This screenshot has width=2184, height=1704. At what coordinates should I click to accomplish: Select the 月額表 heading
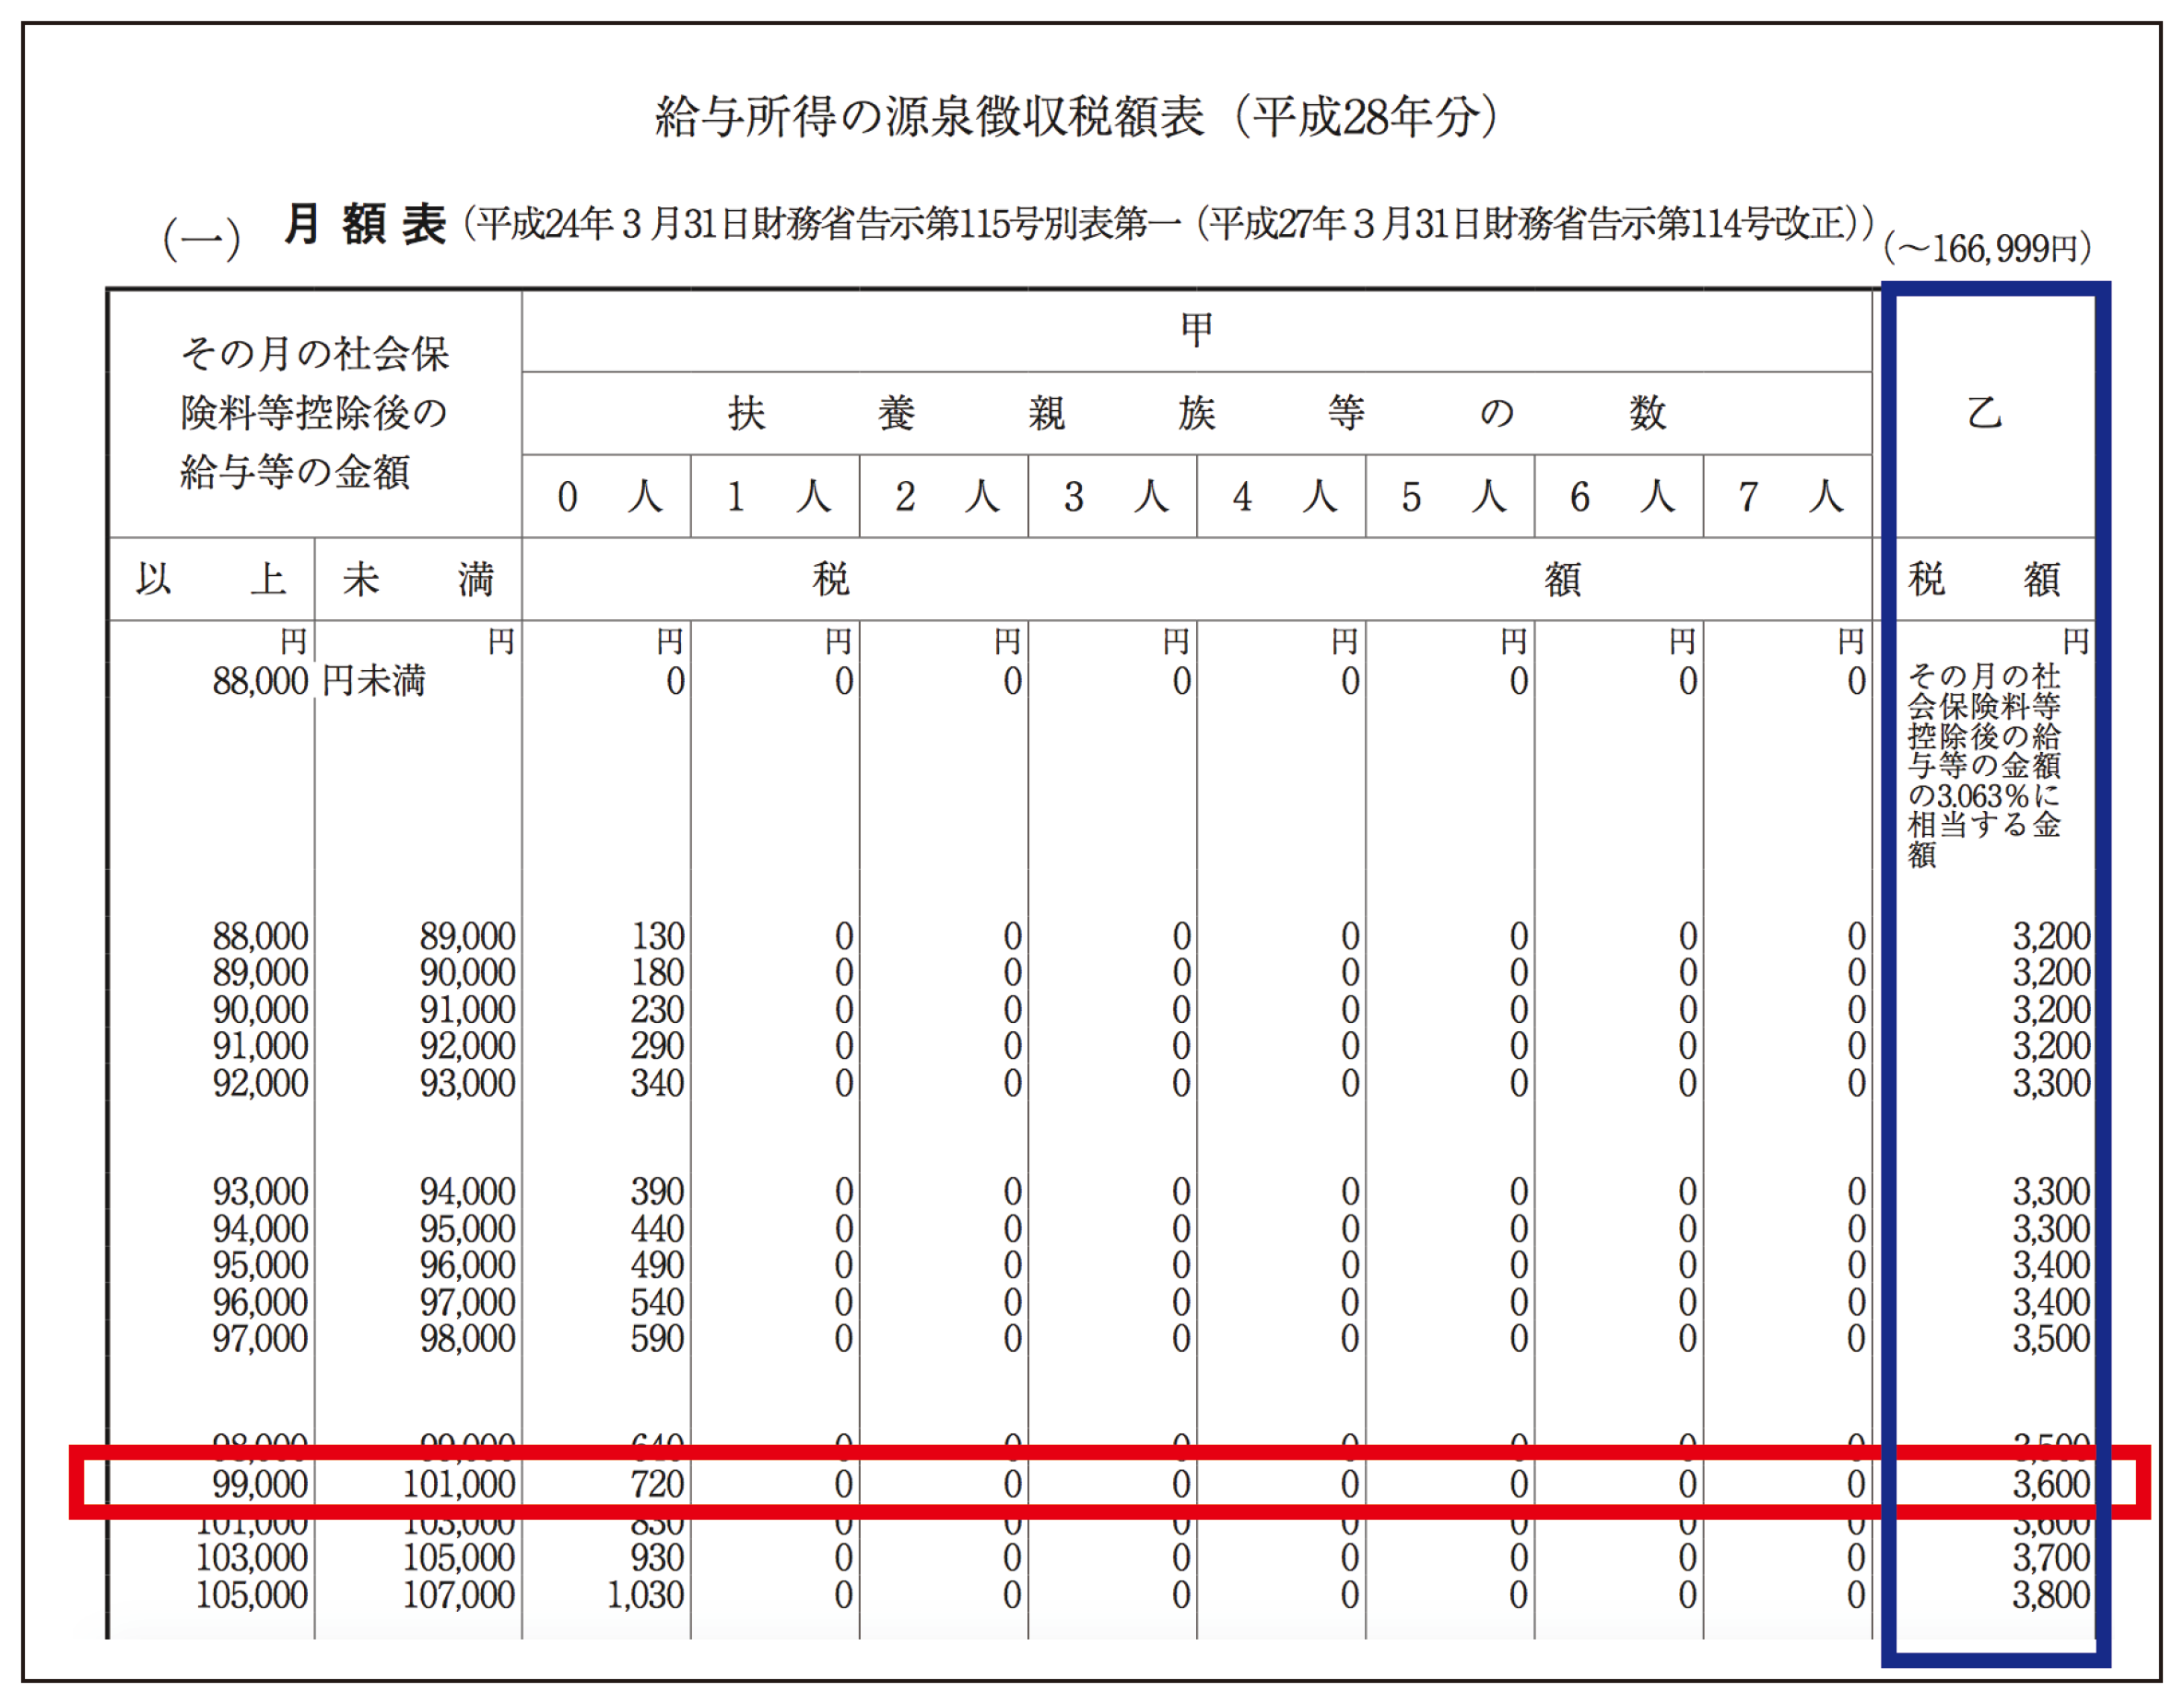tap(364, 224)
